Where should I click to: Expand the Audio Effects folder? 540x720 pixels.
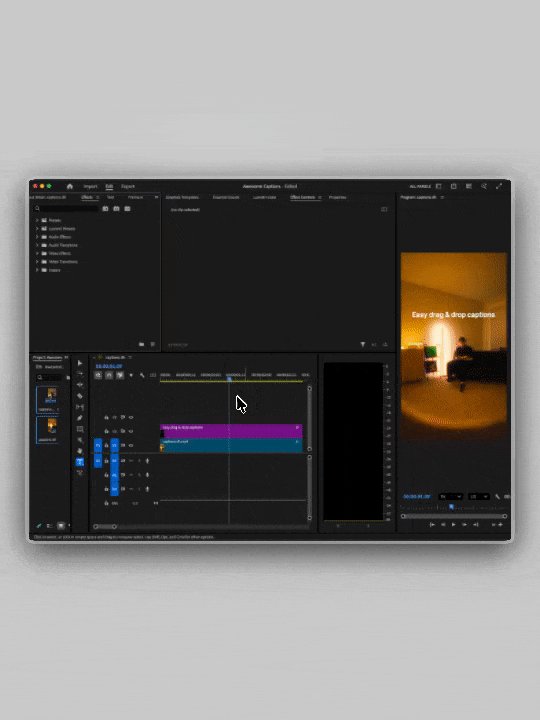tap(37, 236)
